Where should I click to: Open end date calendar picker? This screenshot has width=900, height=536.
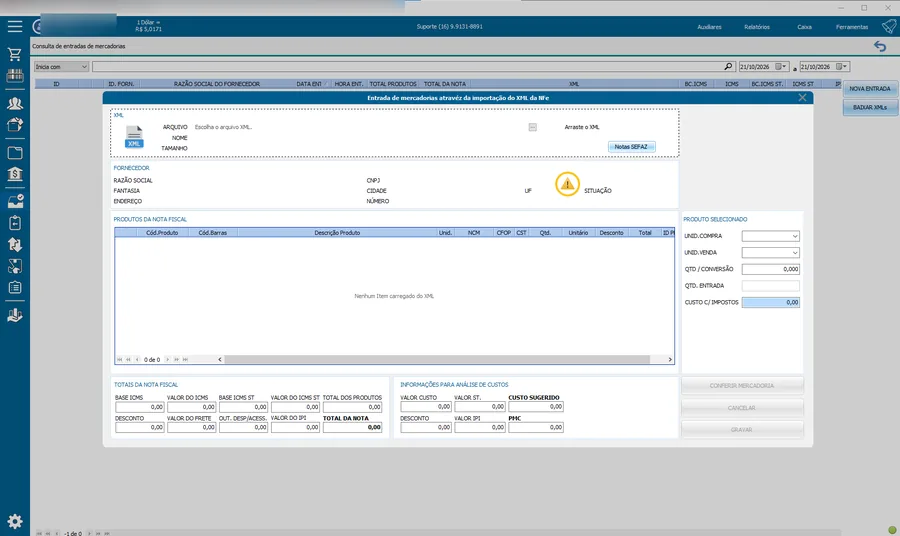(841, 67)
